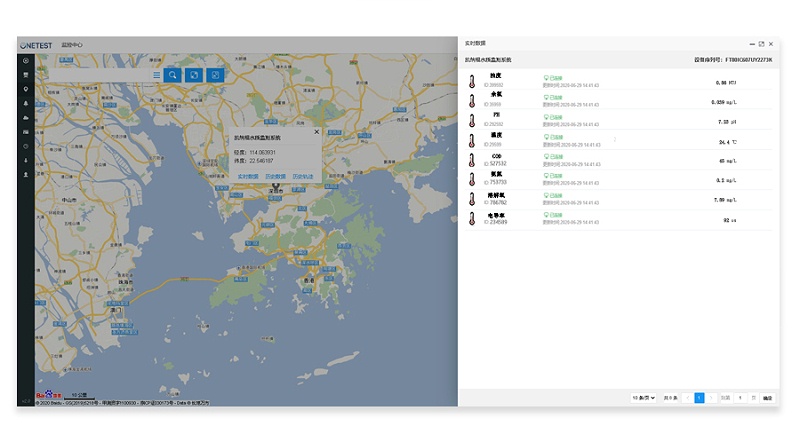Click the ONETEST logo
This screenshot has height=442, width=800.
coord(36,45)
